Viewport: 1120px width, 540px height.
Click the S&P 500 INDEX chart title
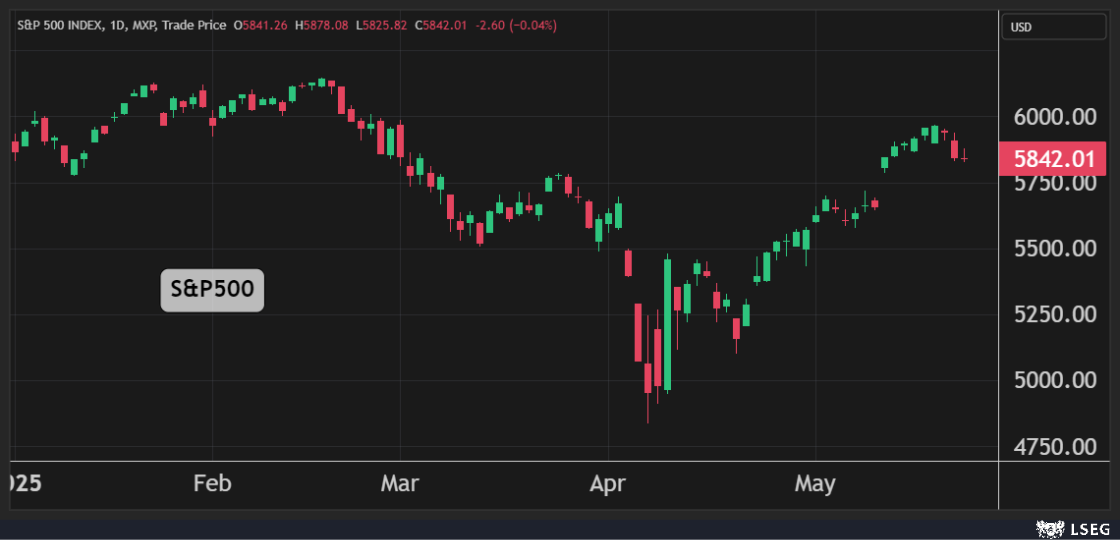(63, 25)
